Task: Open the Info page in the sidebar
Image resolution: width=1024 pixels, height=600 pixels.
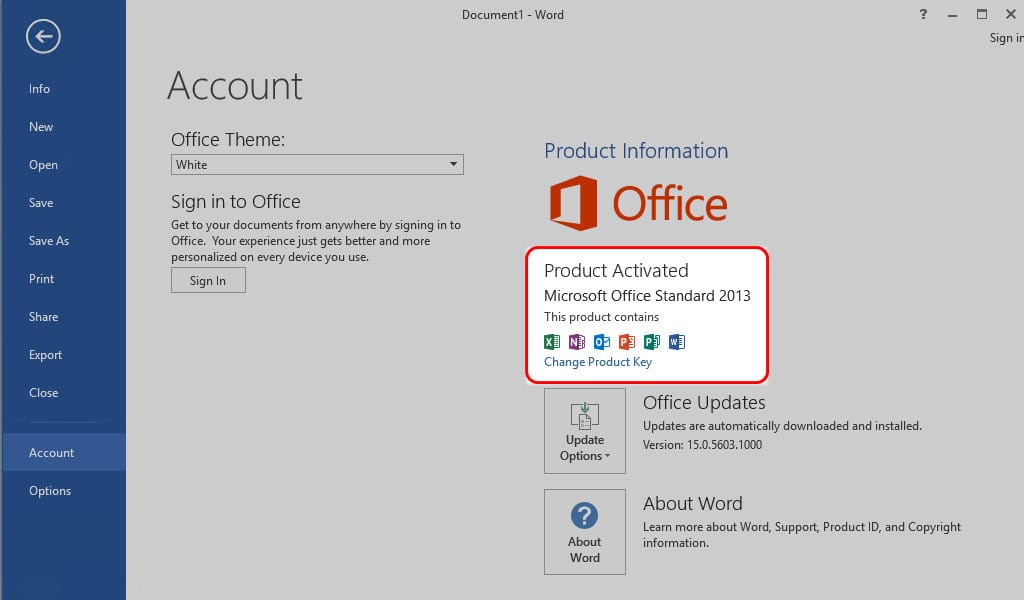Action: tap(39, 89)
